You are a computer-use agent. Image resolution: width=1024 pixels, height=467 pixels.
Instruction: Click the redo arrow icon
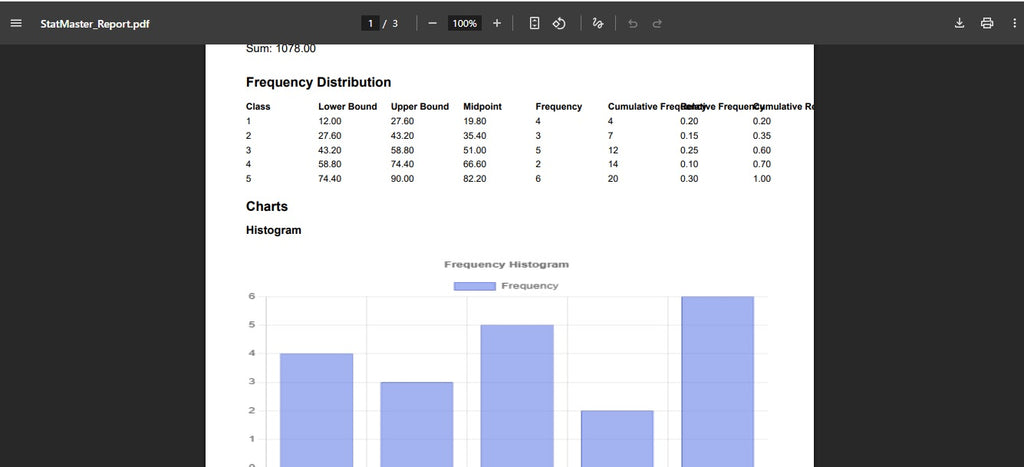[657, 24]
